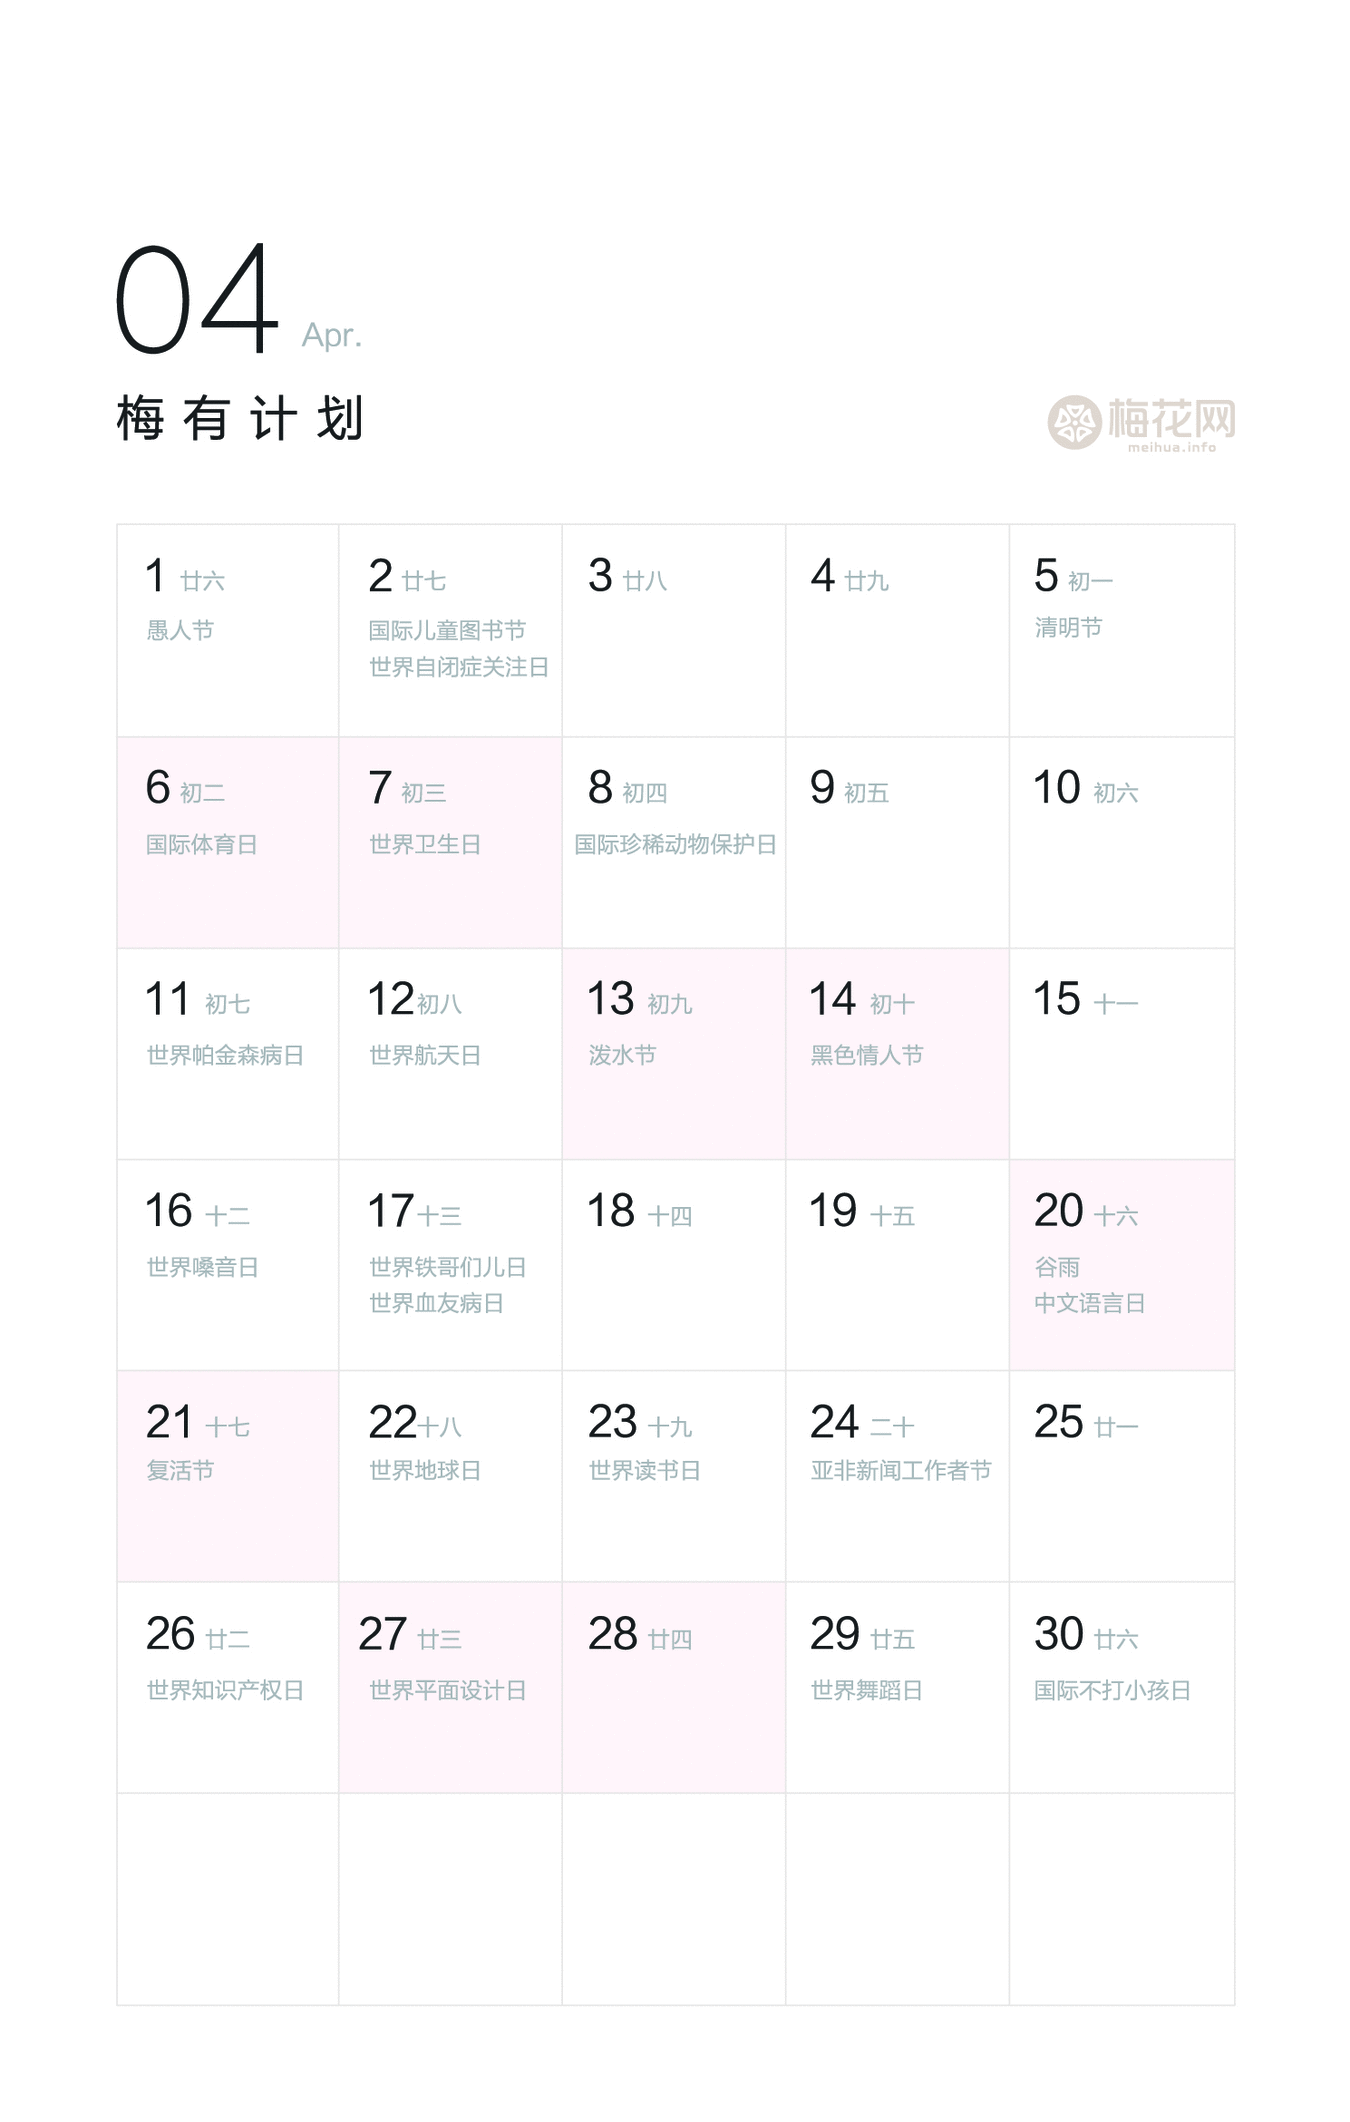
Task: Click the meihua.info text under the logo
Action: point(1172,448)
